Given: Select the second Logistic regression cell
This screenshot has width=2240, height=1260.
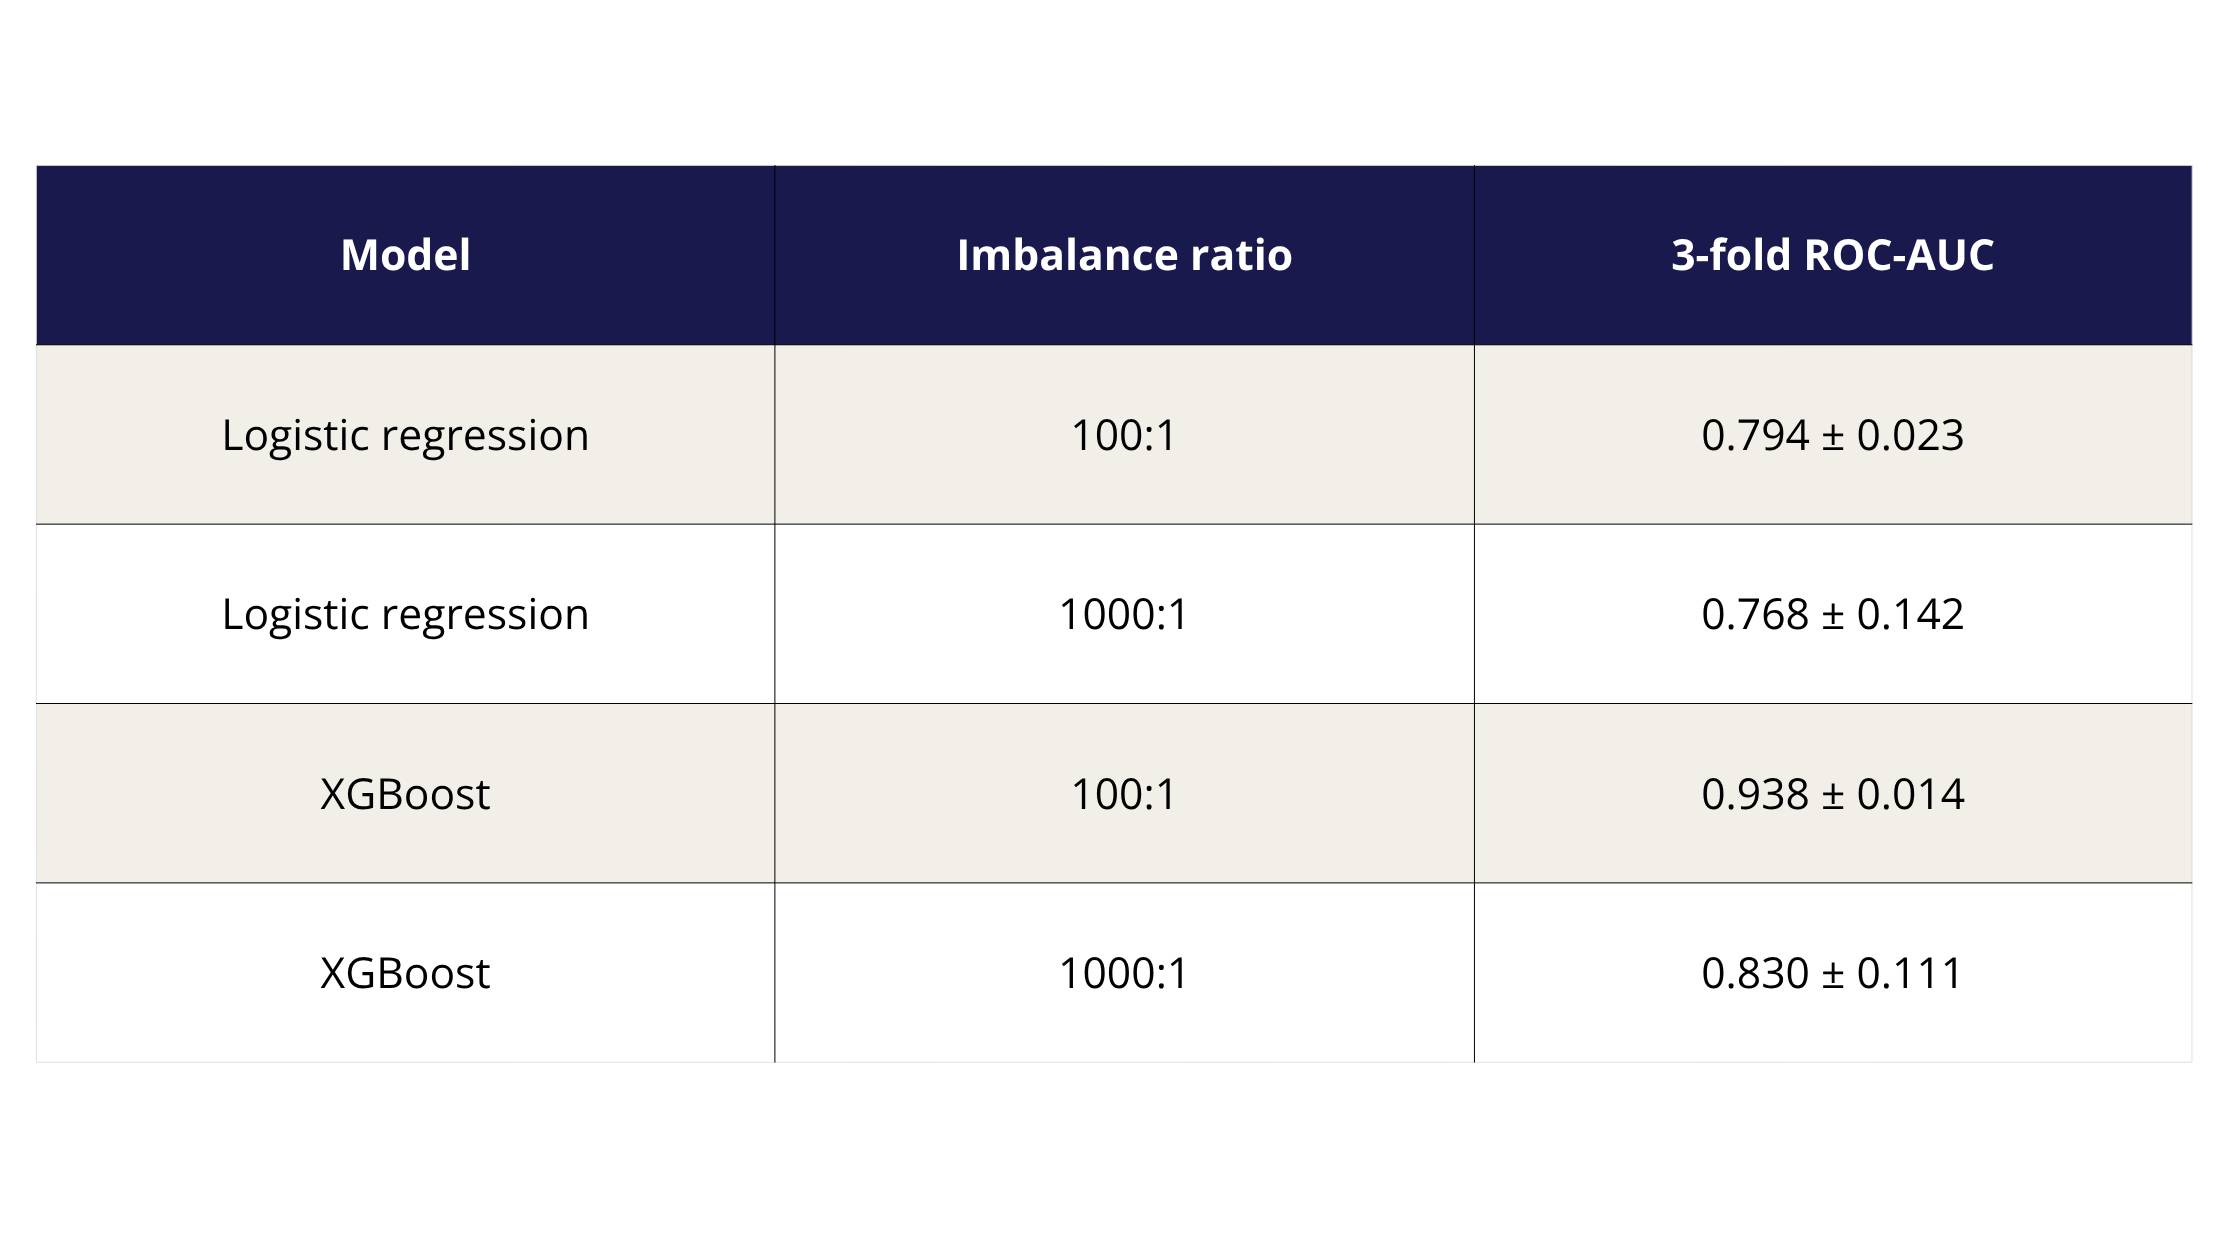Looking at the screenshot, I should [405, 614].
